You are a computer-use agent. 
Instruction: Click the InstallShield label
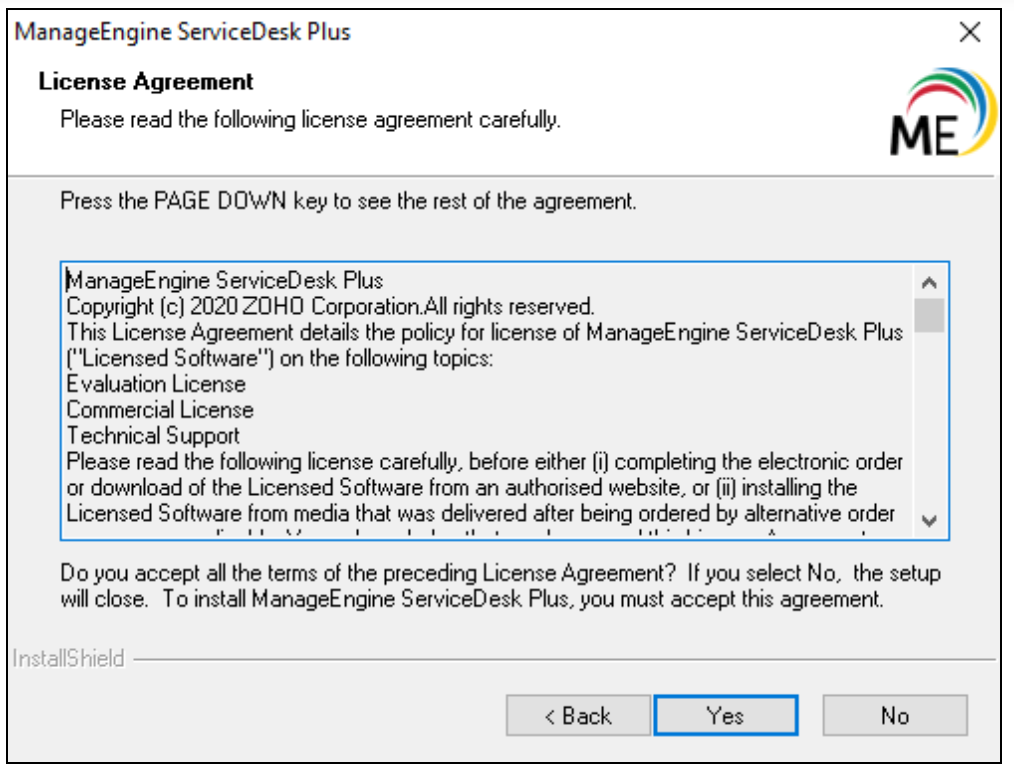tap(68, 658)
